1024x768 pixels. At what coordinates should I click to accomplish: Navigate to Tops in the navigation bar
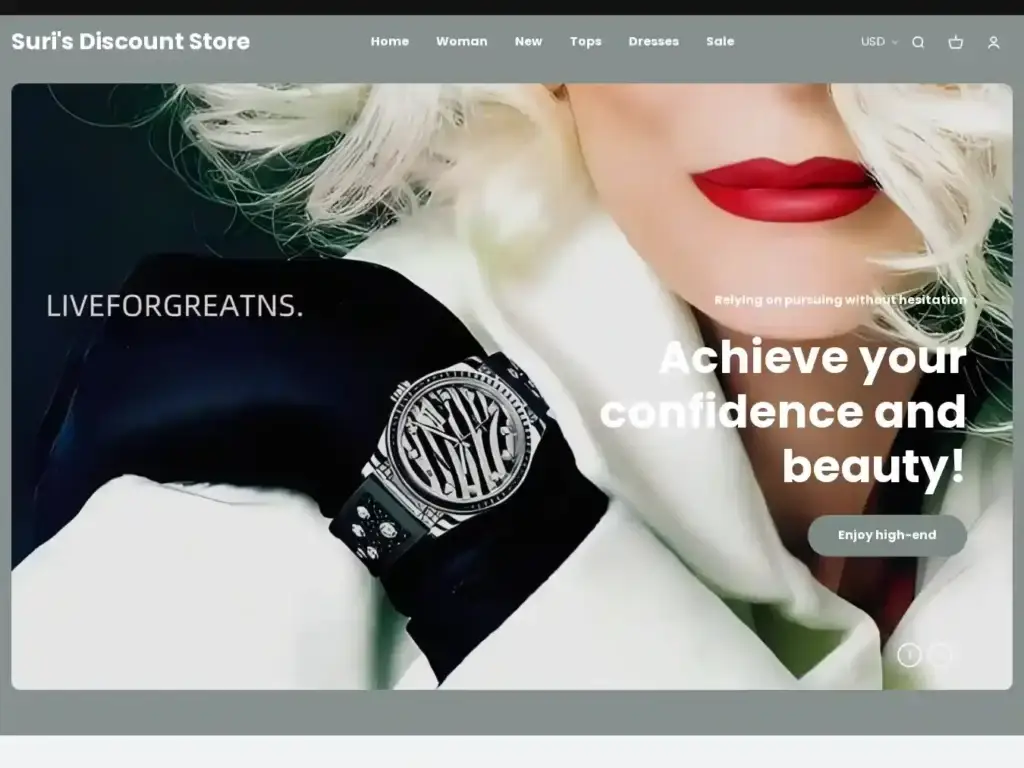click(x=585, y=42)
